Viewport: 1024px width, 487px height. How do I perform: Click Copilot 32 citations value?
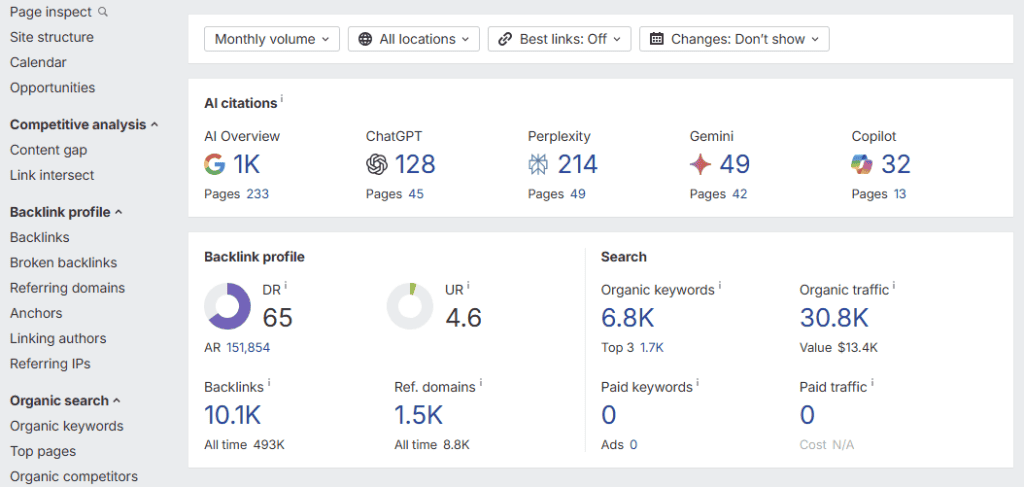(x=896, y=165)
